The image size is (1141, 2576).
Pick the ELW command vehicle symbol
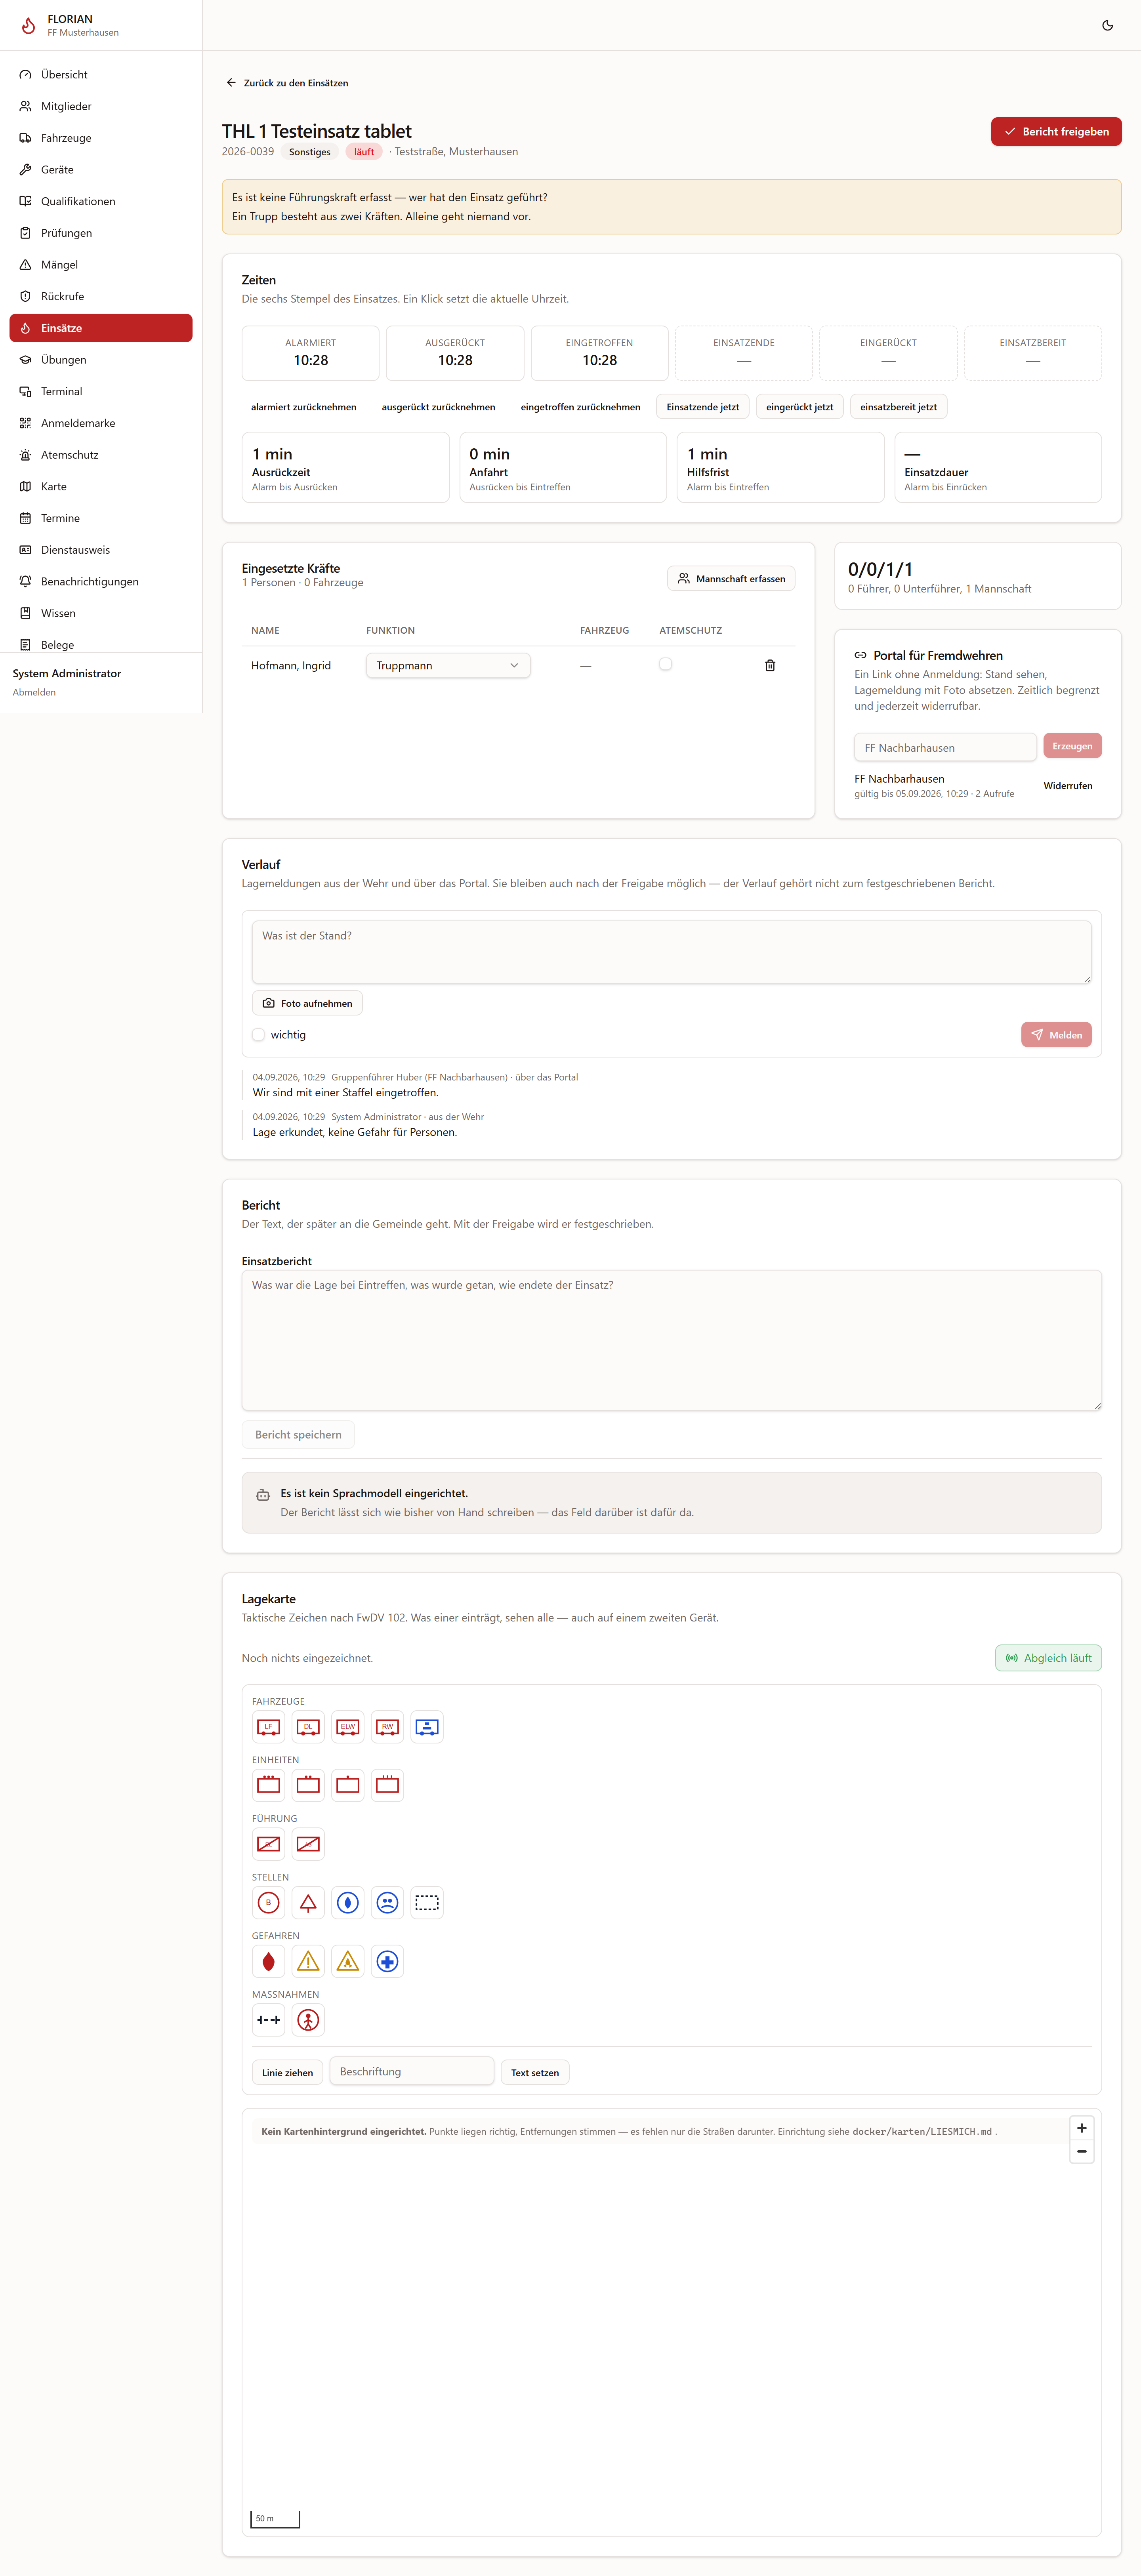pyautogui.click(x=348, y=1726)
